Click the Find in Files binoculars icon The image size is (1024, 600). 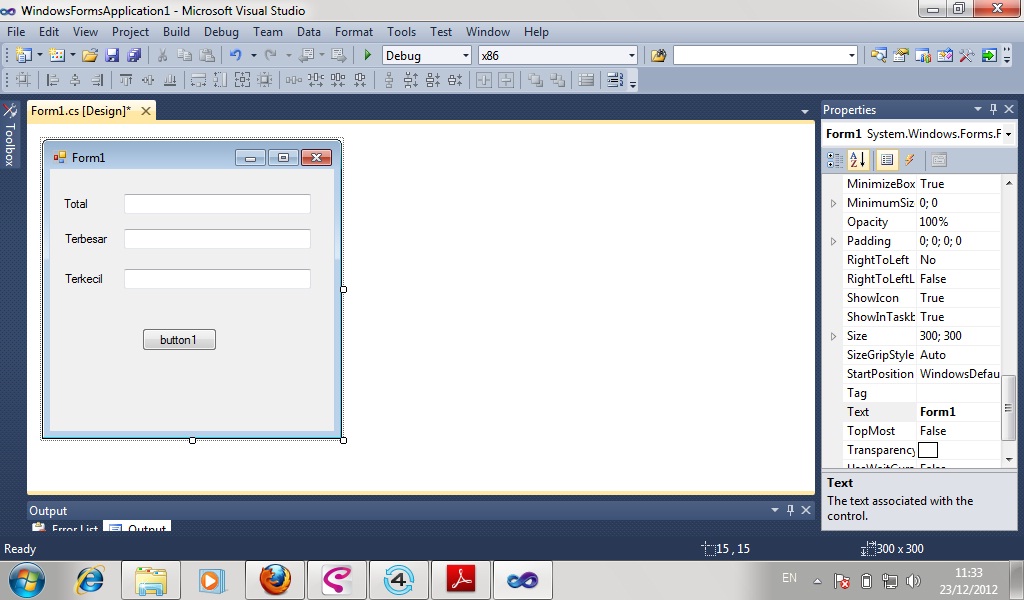[x=658, y=55]
